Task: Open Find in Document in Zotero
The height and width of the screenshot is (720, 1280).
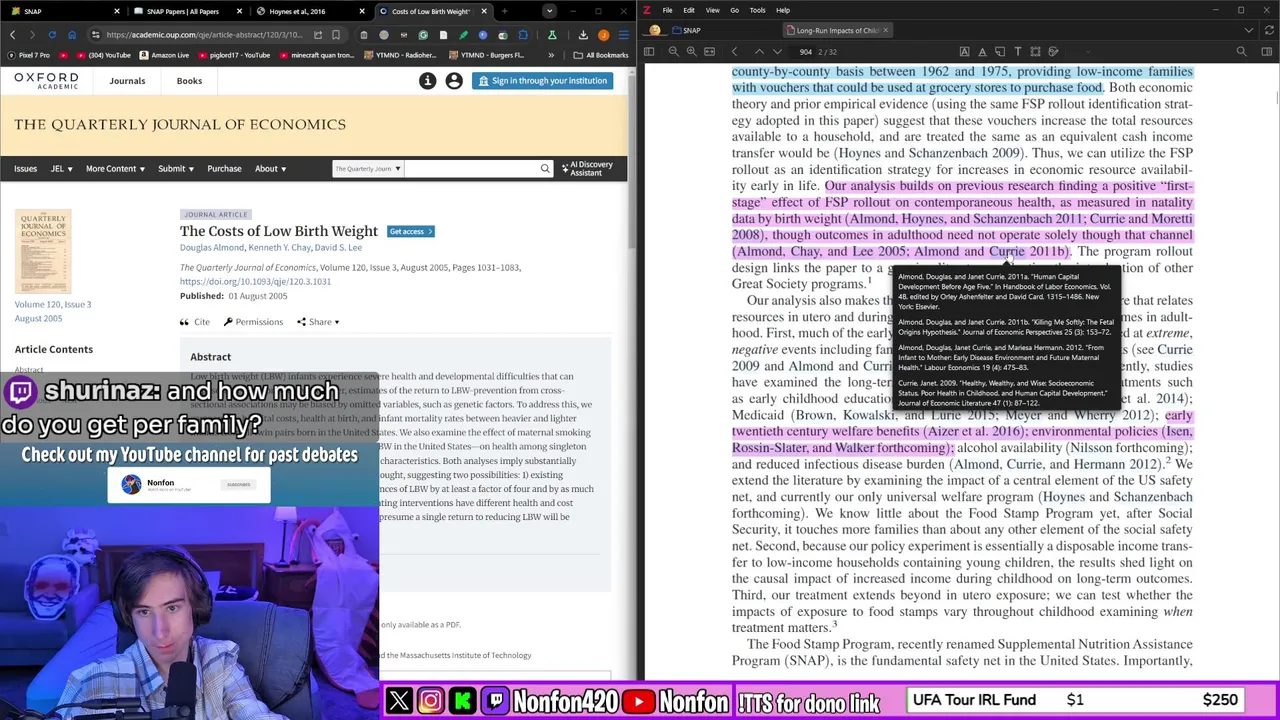Action: pyautogui.click(x=1242, y=51)
